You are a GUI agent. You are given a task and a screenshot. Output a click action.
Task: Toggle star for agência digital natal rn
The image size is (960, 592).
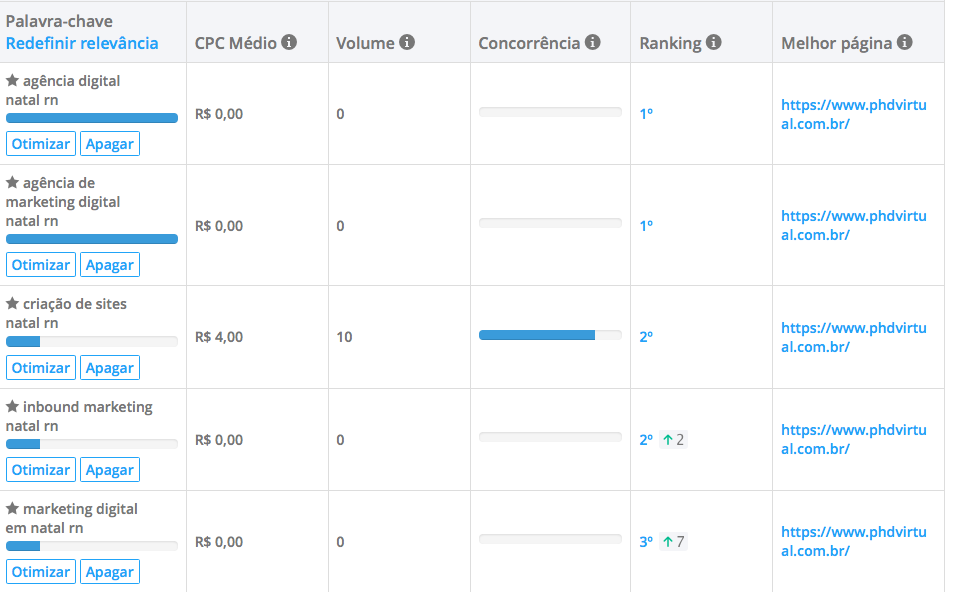pyautogui.click(x=12, y=80)
